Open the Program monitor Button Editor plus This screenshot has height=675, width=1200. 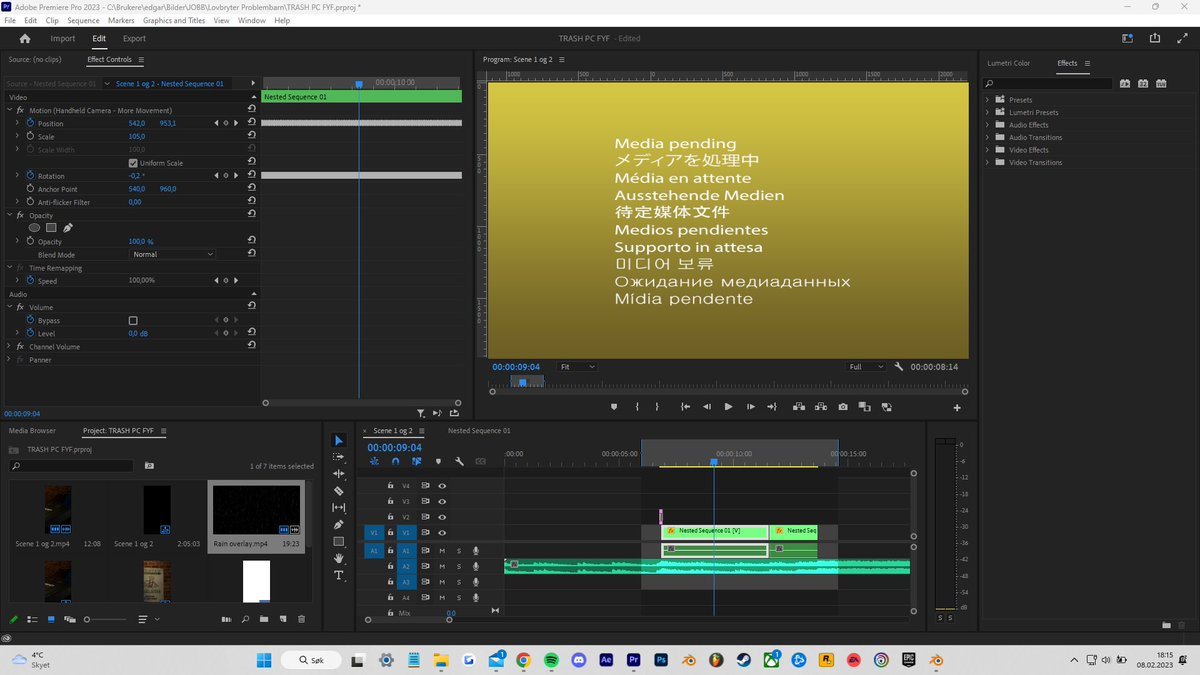957,407
